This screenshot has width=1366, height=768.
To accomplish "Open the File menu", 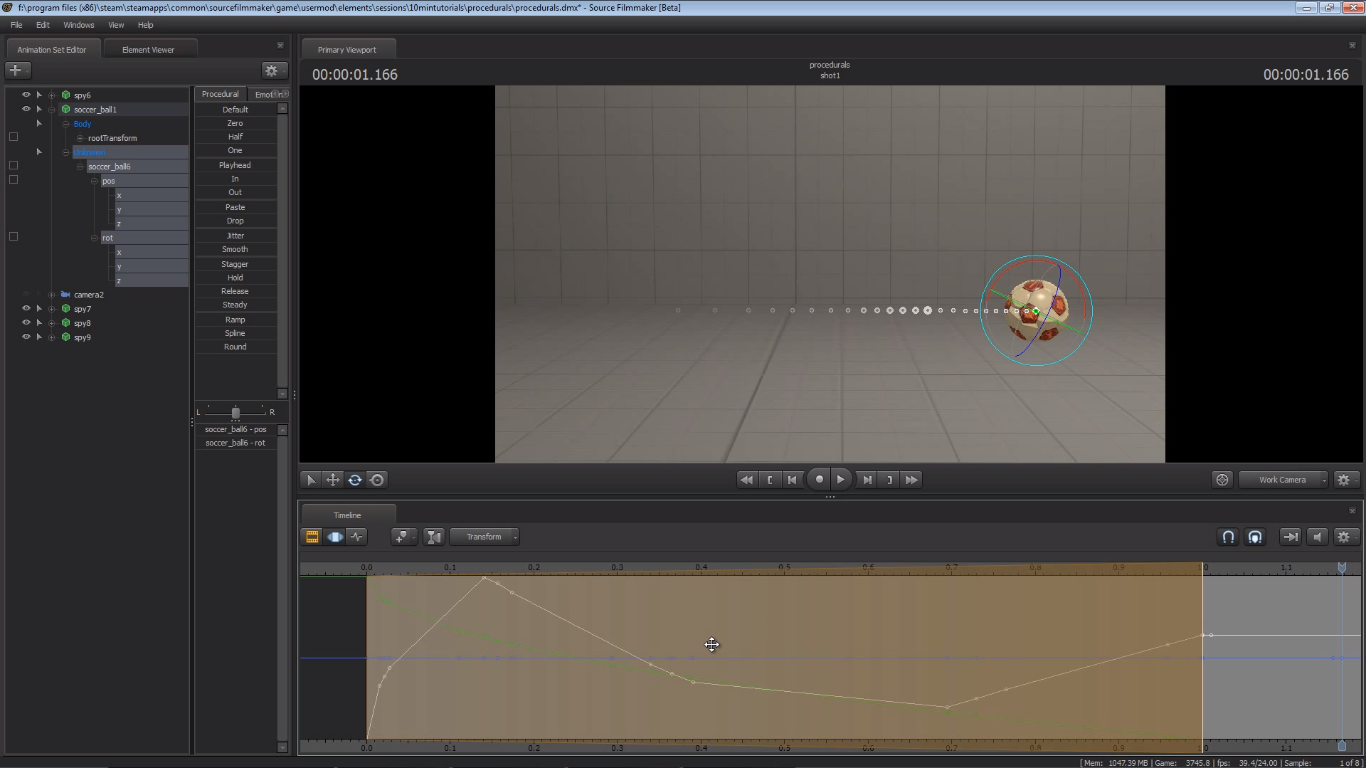I will [16, 25].
